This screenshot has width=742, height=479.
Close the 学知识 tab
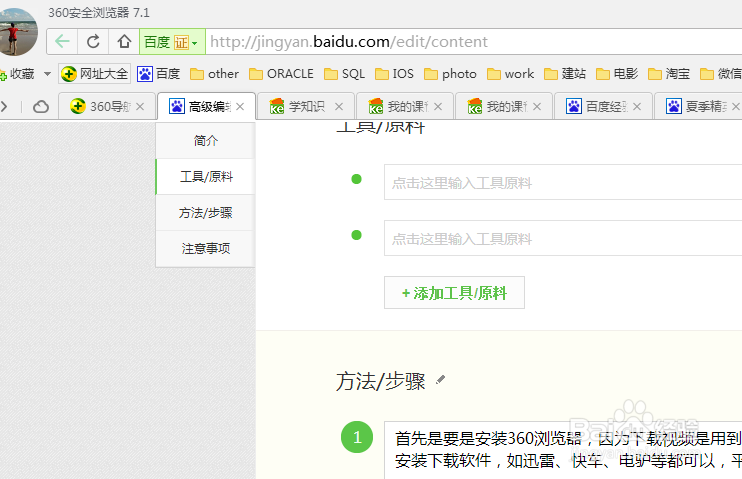coord(339,107)
